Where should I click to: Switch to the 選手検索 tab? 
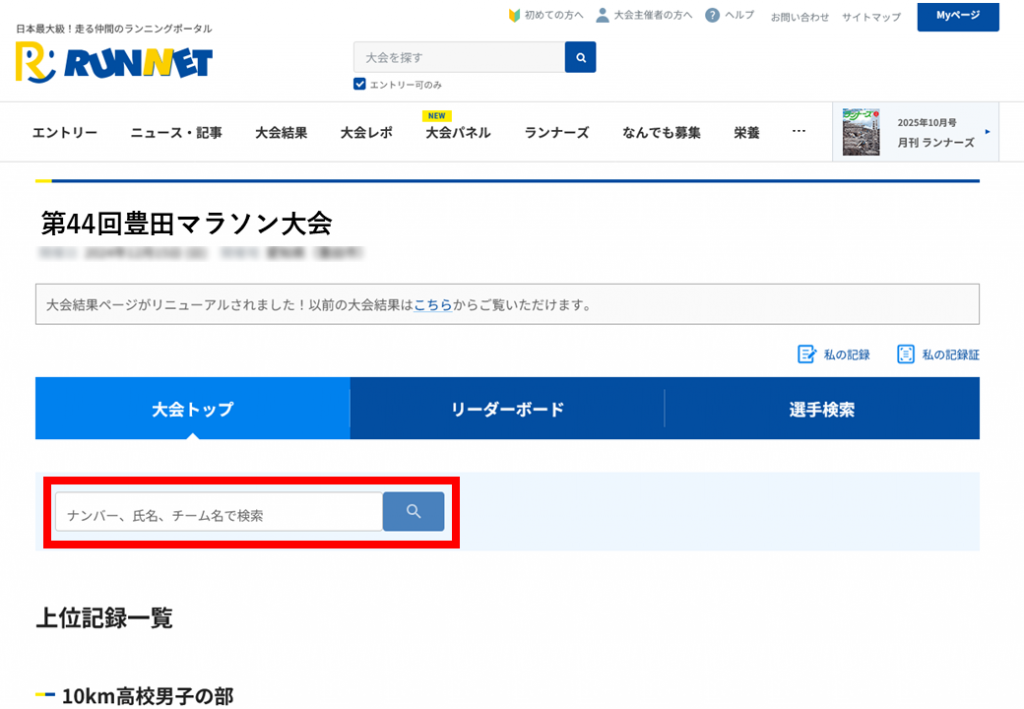(821, 409)
